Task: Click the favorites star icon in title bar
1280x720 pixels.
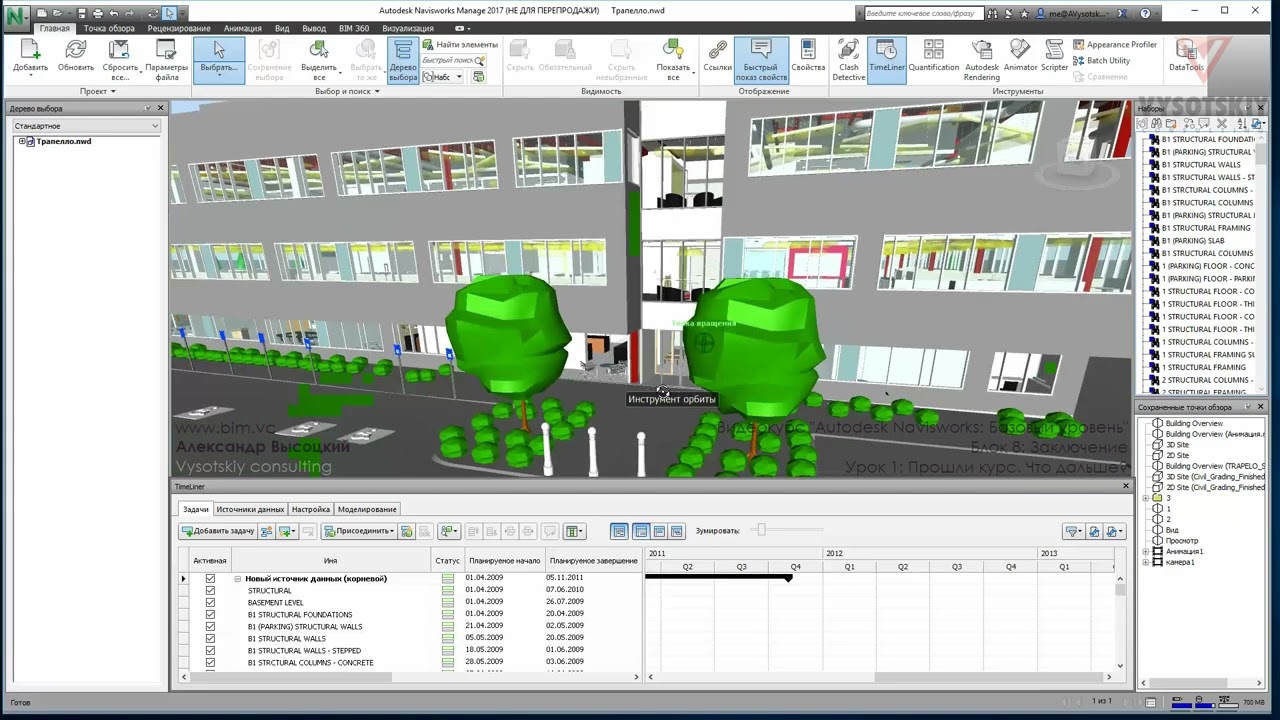Action: coord(1026,13)
